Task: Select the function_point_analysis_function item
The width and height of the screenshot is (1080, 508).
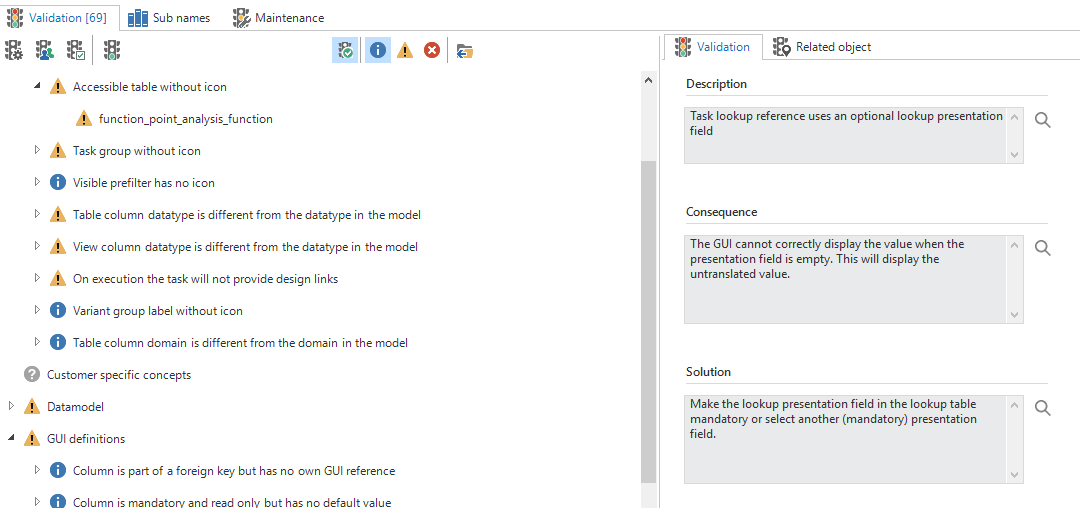Action: [185, 119]
